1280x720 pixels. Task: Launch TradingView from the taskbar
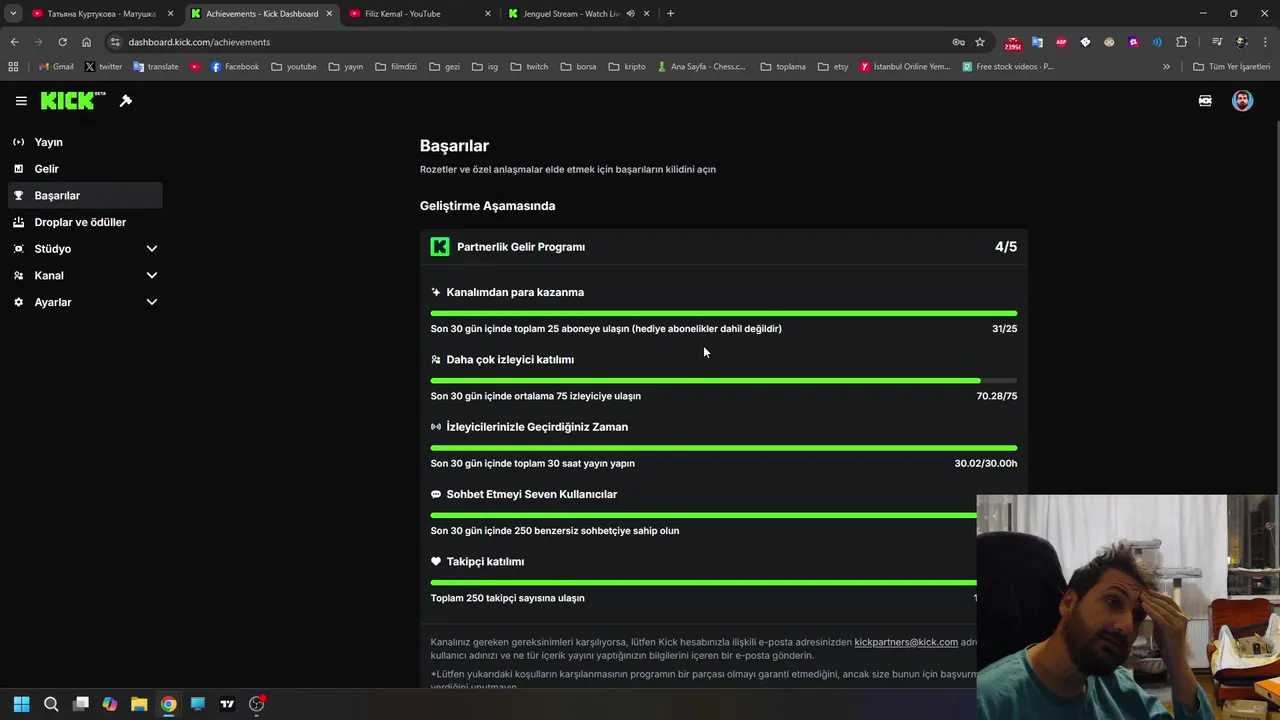pos(227,704)
